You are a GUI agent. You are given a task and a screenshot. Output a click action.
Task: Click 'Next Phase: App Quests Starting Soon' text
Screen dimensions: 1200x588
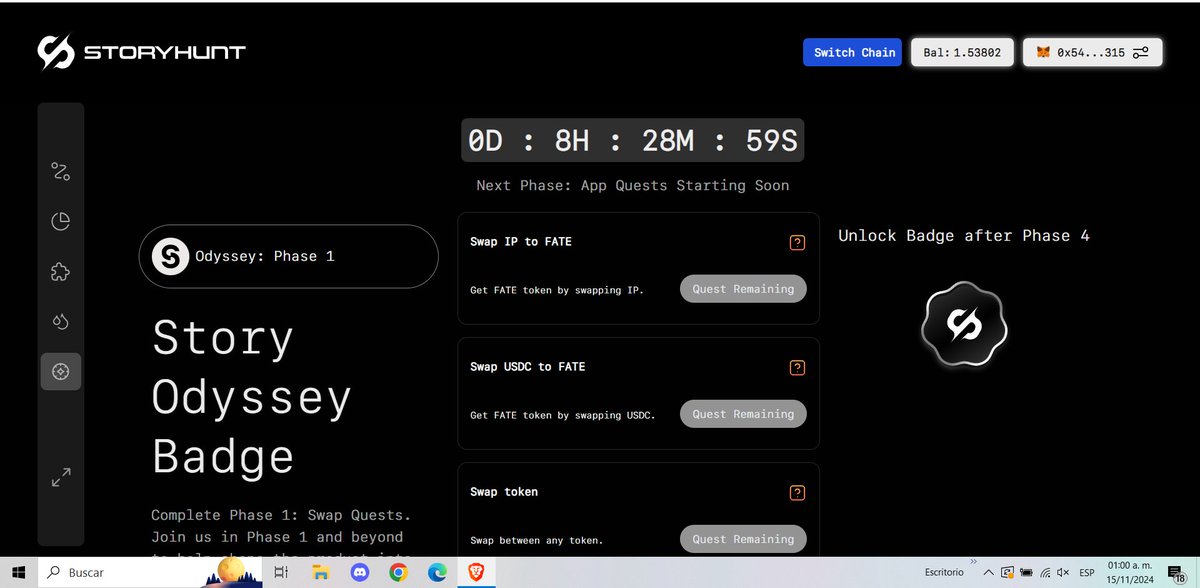[633, 185]
